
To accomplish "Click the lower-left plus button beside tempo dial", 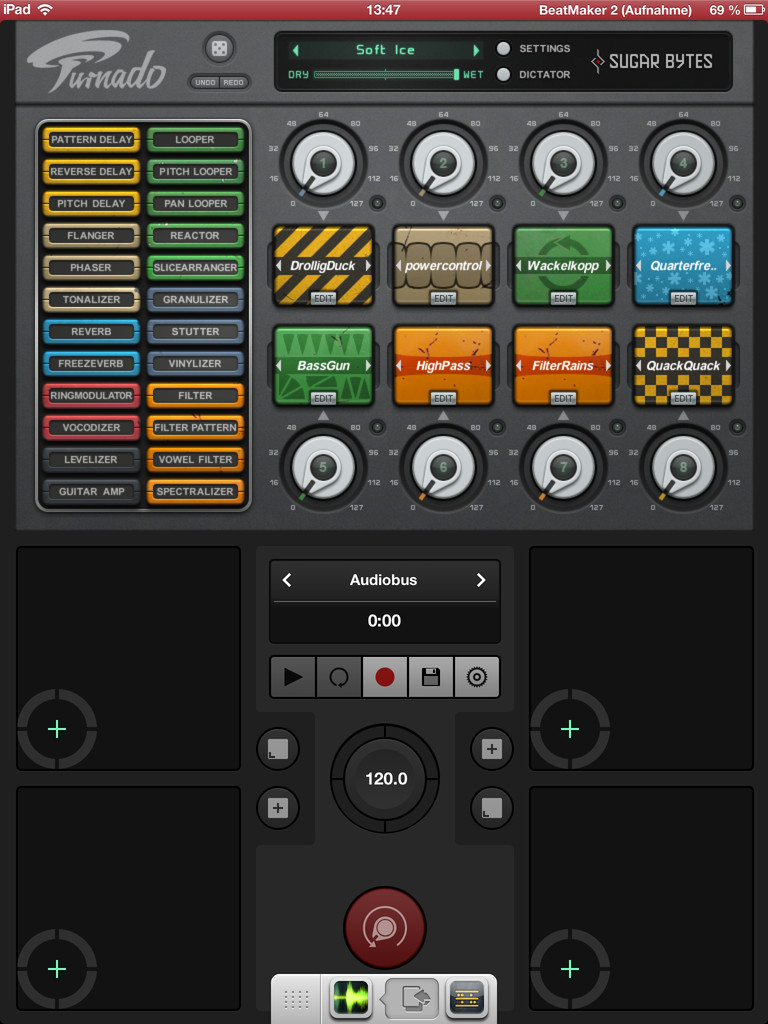I will point(278,808).
